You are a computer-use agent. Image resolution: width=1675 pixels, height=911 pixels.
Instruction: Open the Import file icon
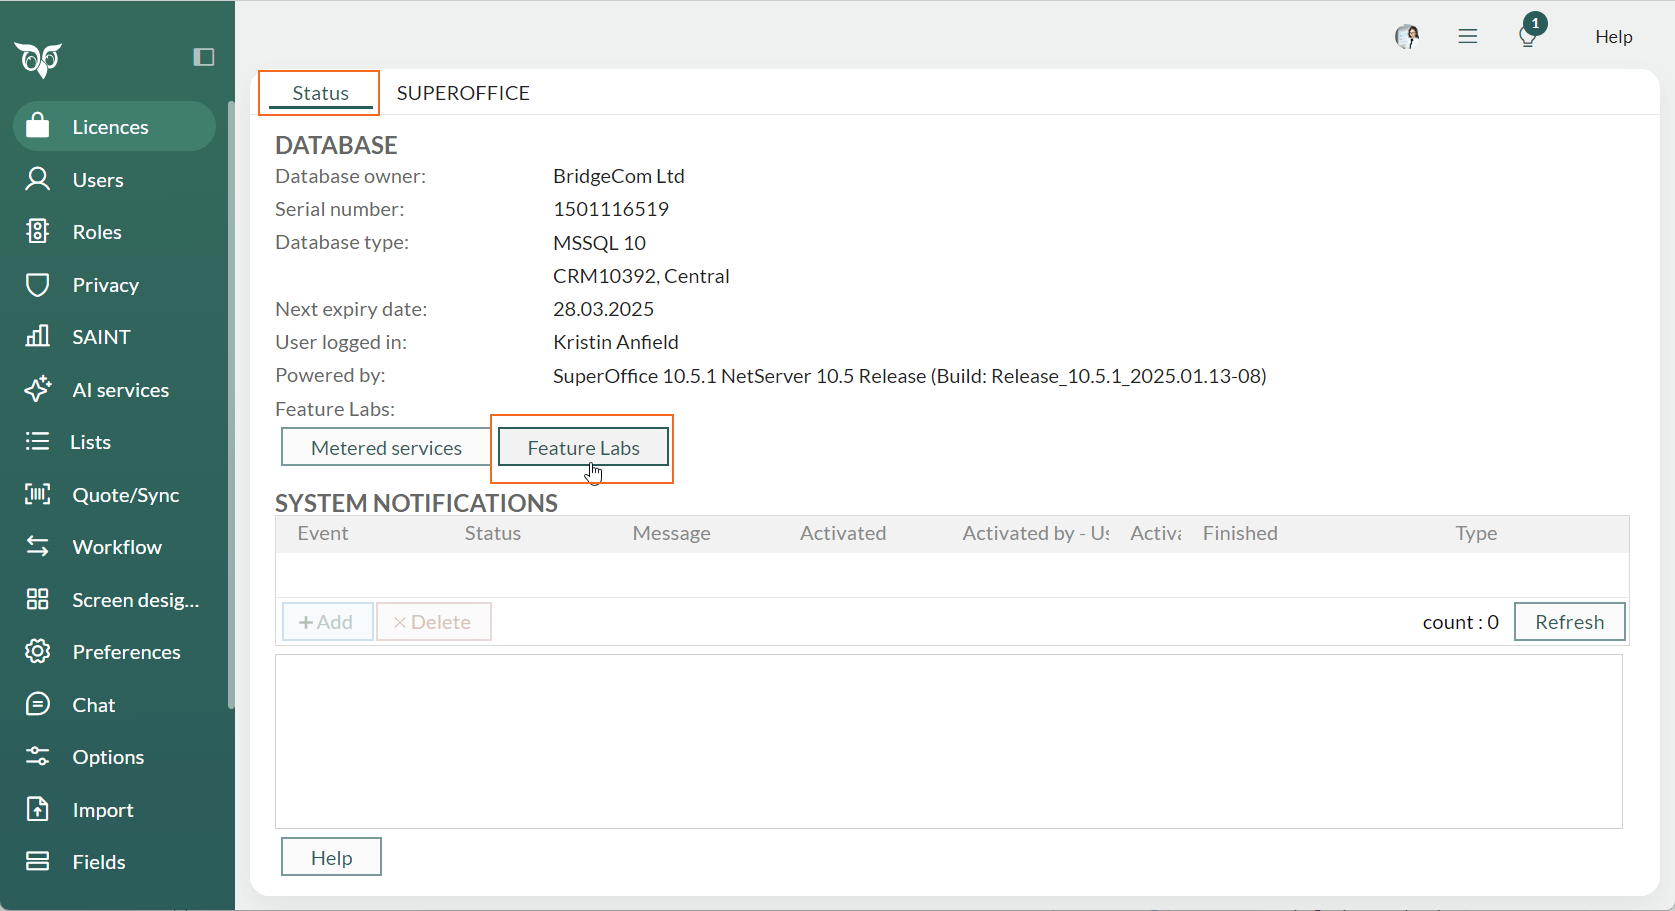(38, 809)
